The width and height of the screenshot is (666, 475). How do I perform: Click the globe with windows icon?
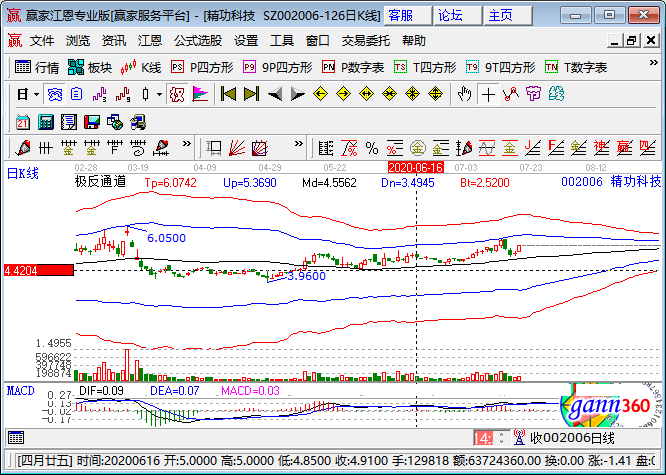(x=114, y=122)
